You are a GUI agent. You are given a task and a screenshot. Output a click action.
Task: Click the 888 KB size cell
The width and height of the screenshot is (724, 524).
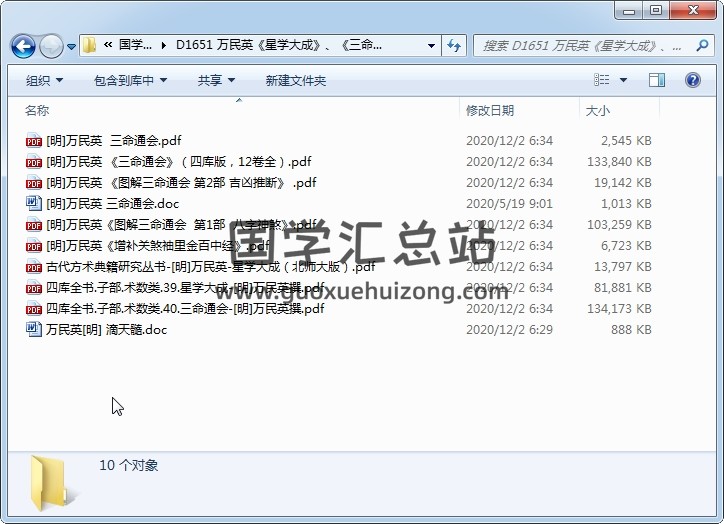click(x=631, y=330)
